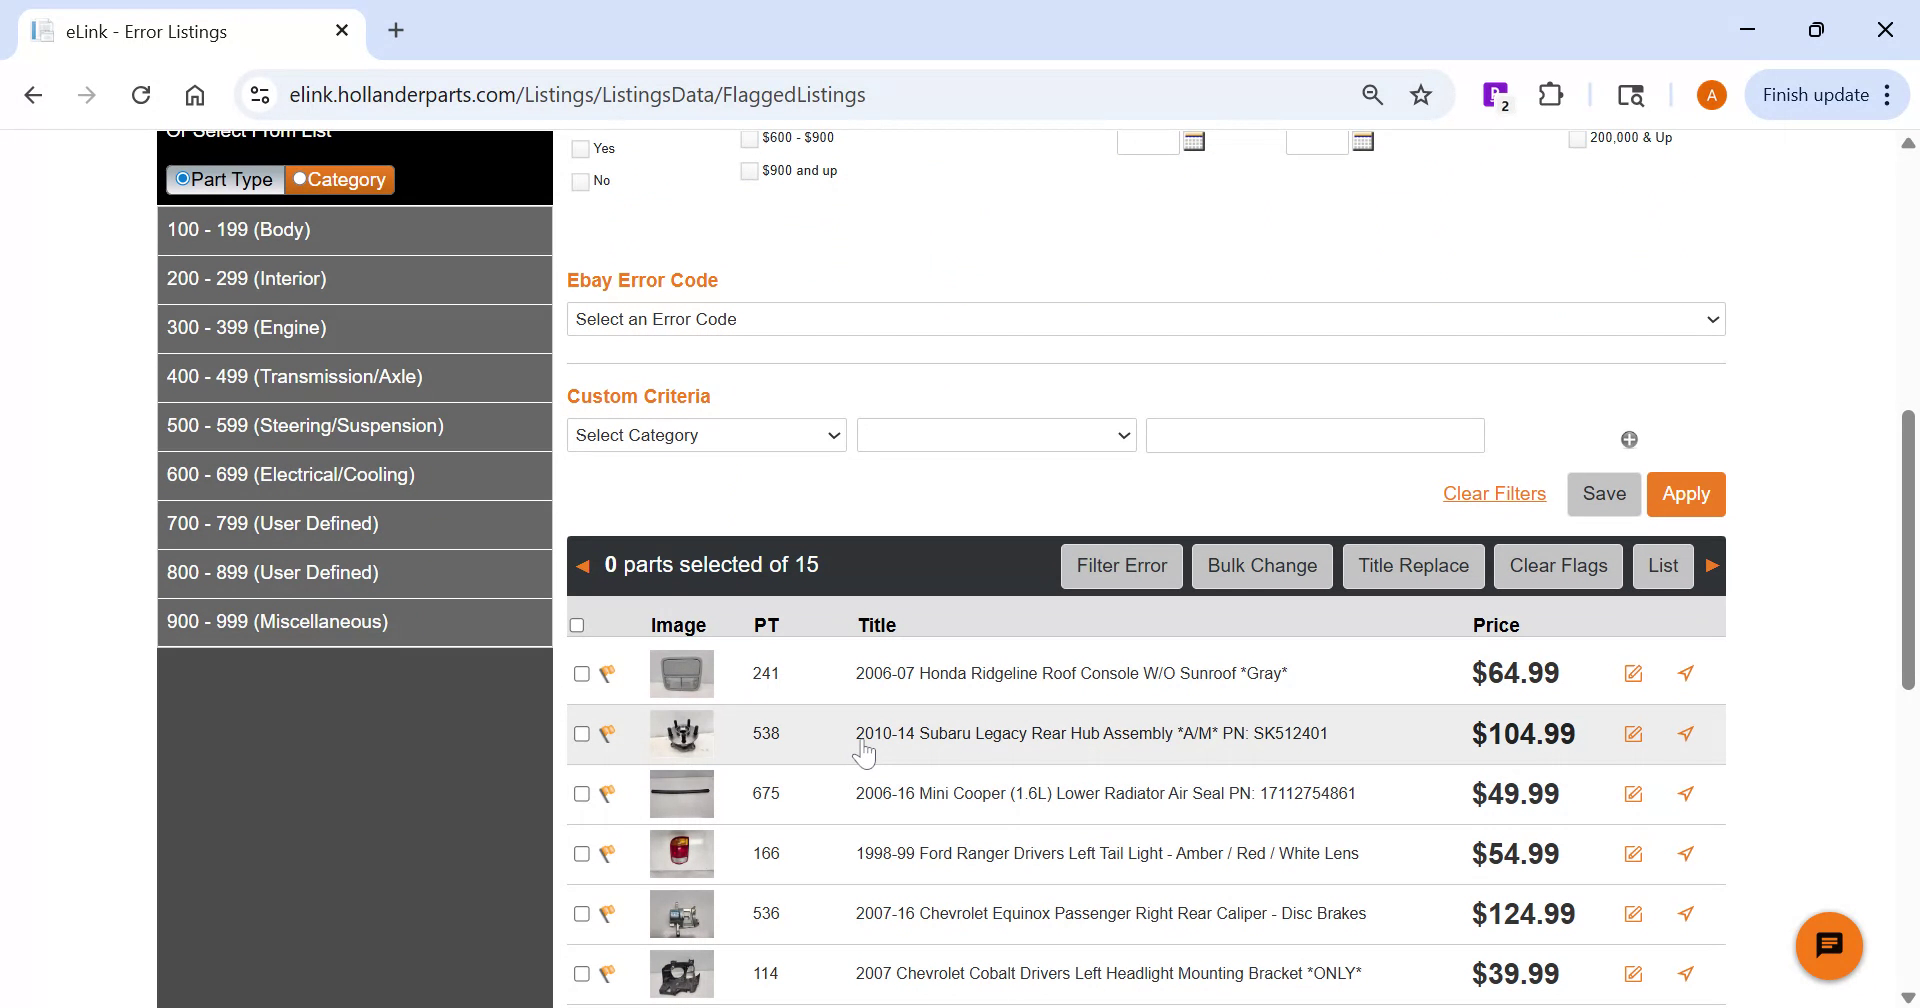Check the $900 and up price filter
Viewport: 1920px width, 1008px height.
tap(748, 171)
